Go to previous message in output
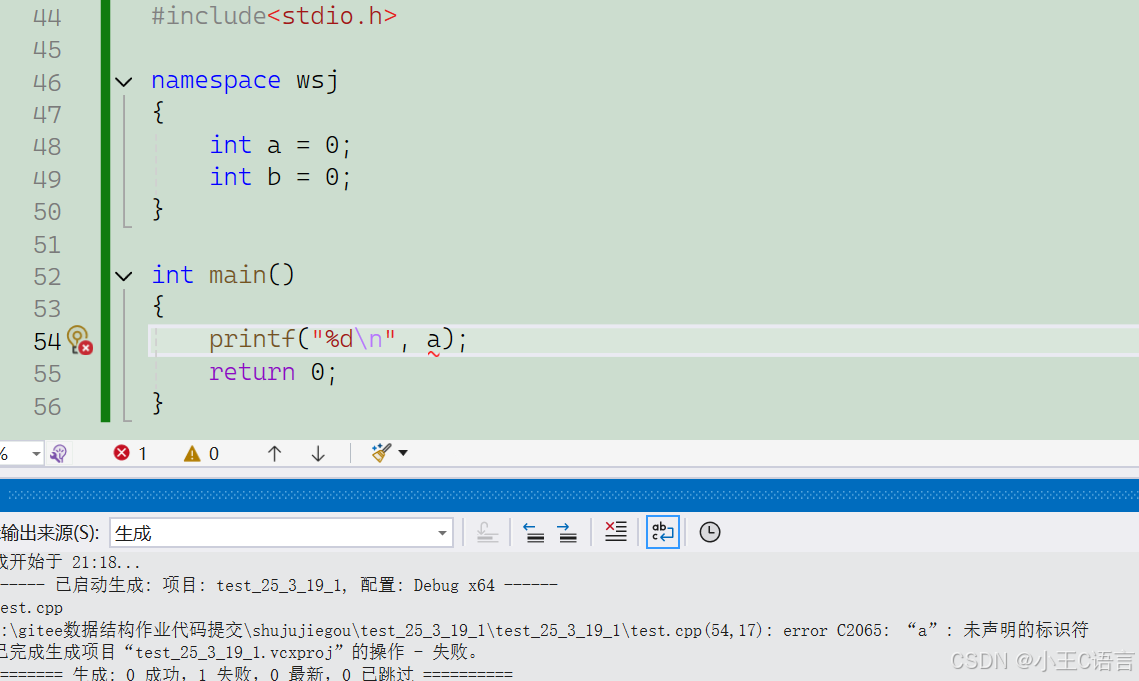Image resolution: width=1139 pixels, height=681 pixels. tap(534, 533)
